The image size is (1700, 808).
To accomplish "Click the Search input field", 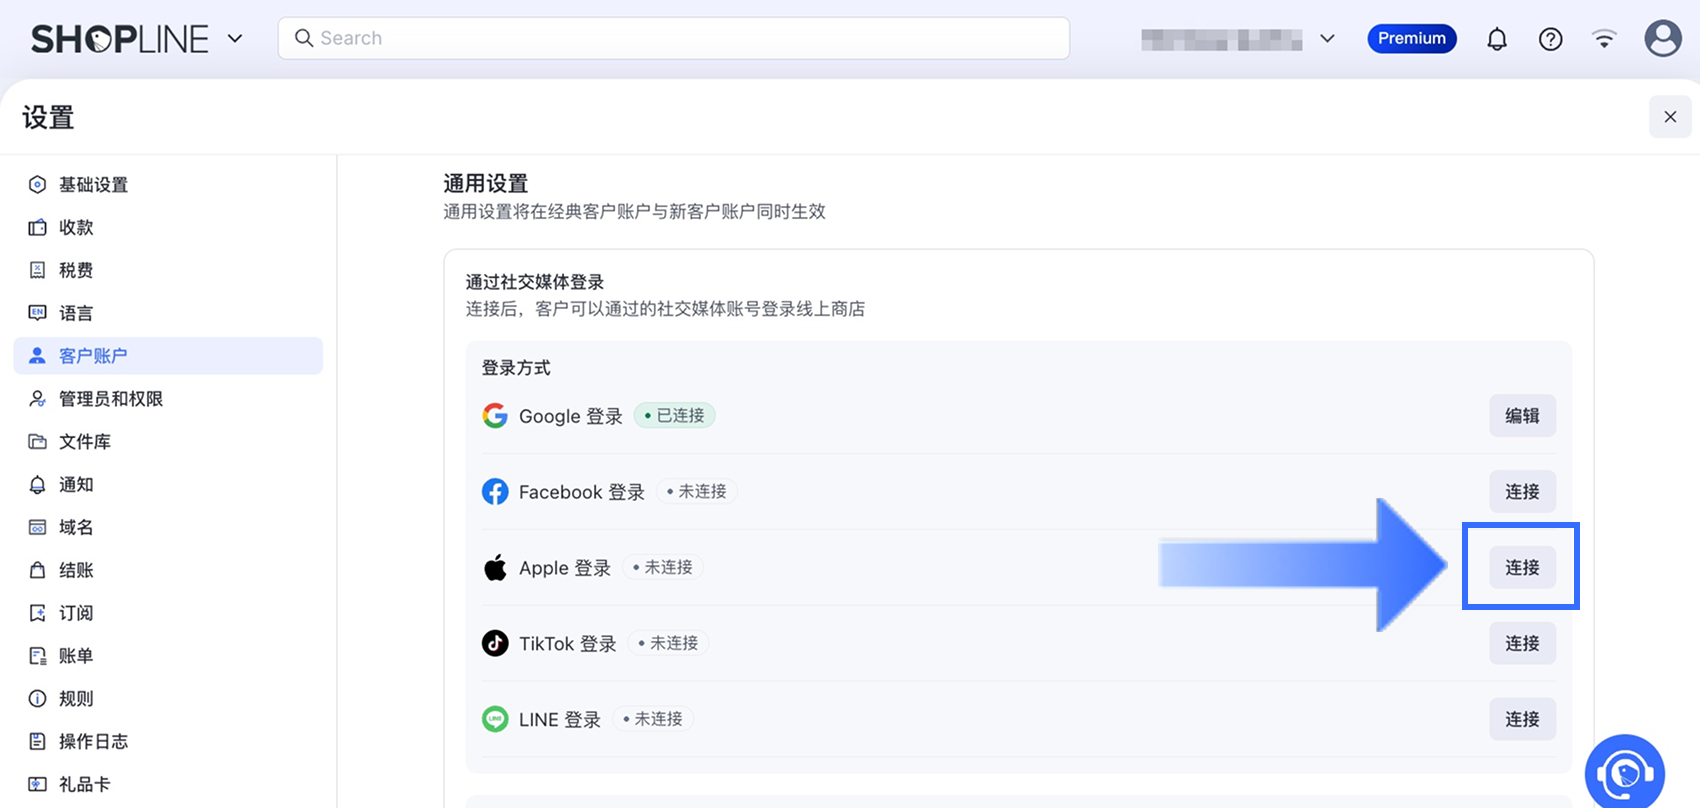I will pos(674,38).
